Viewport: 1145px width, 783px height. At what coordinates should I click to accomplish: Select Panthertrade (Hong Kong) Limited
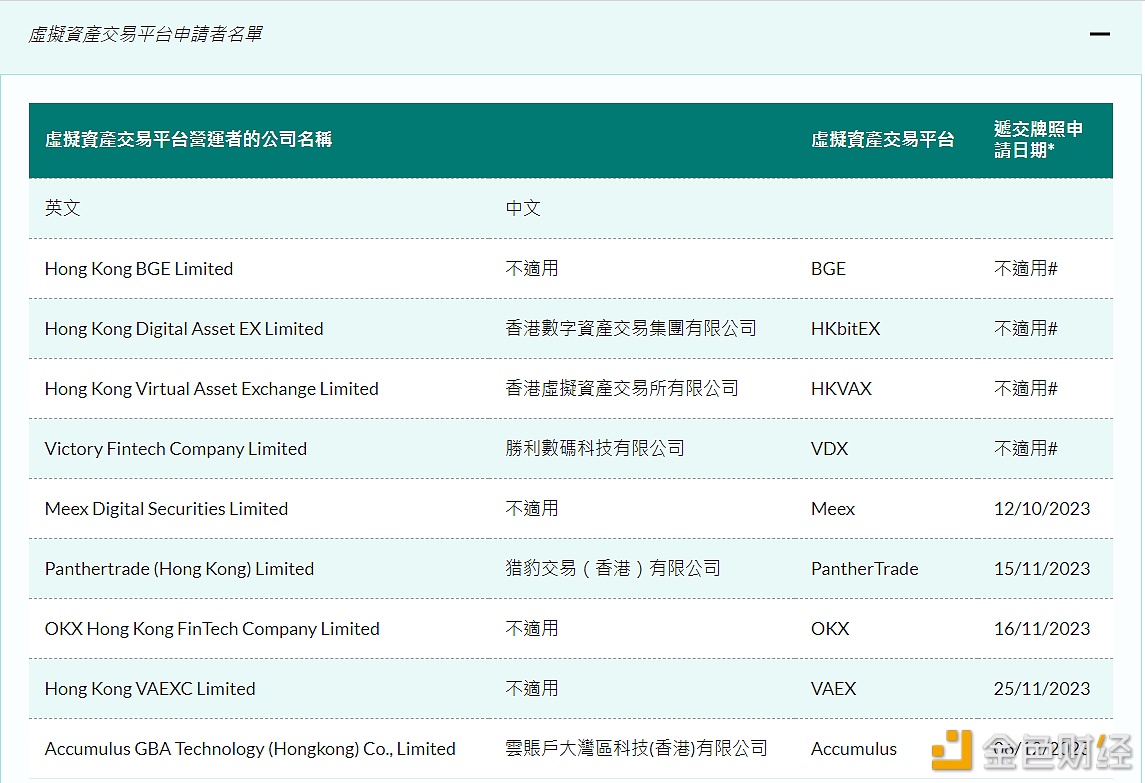[180, 568]
